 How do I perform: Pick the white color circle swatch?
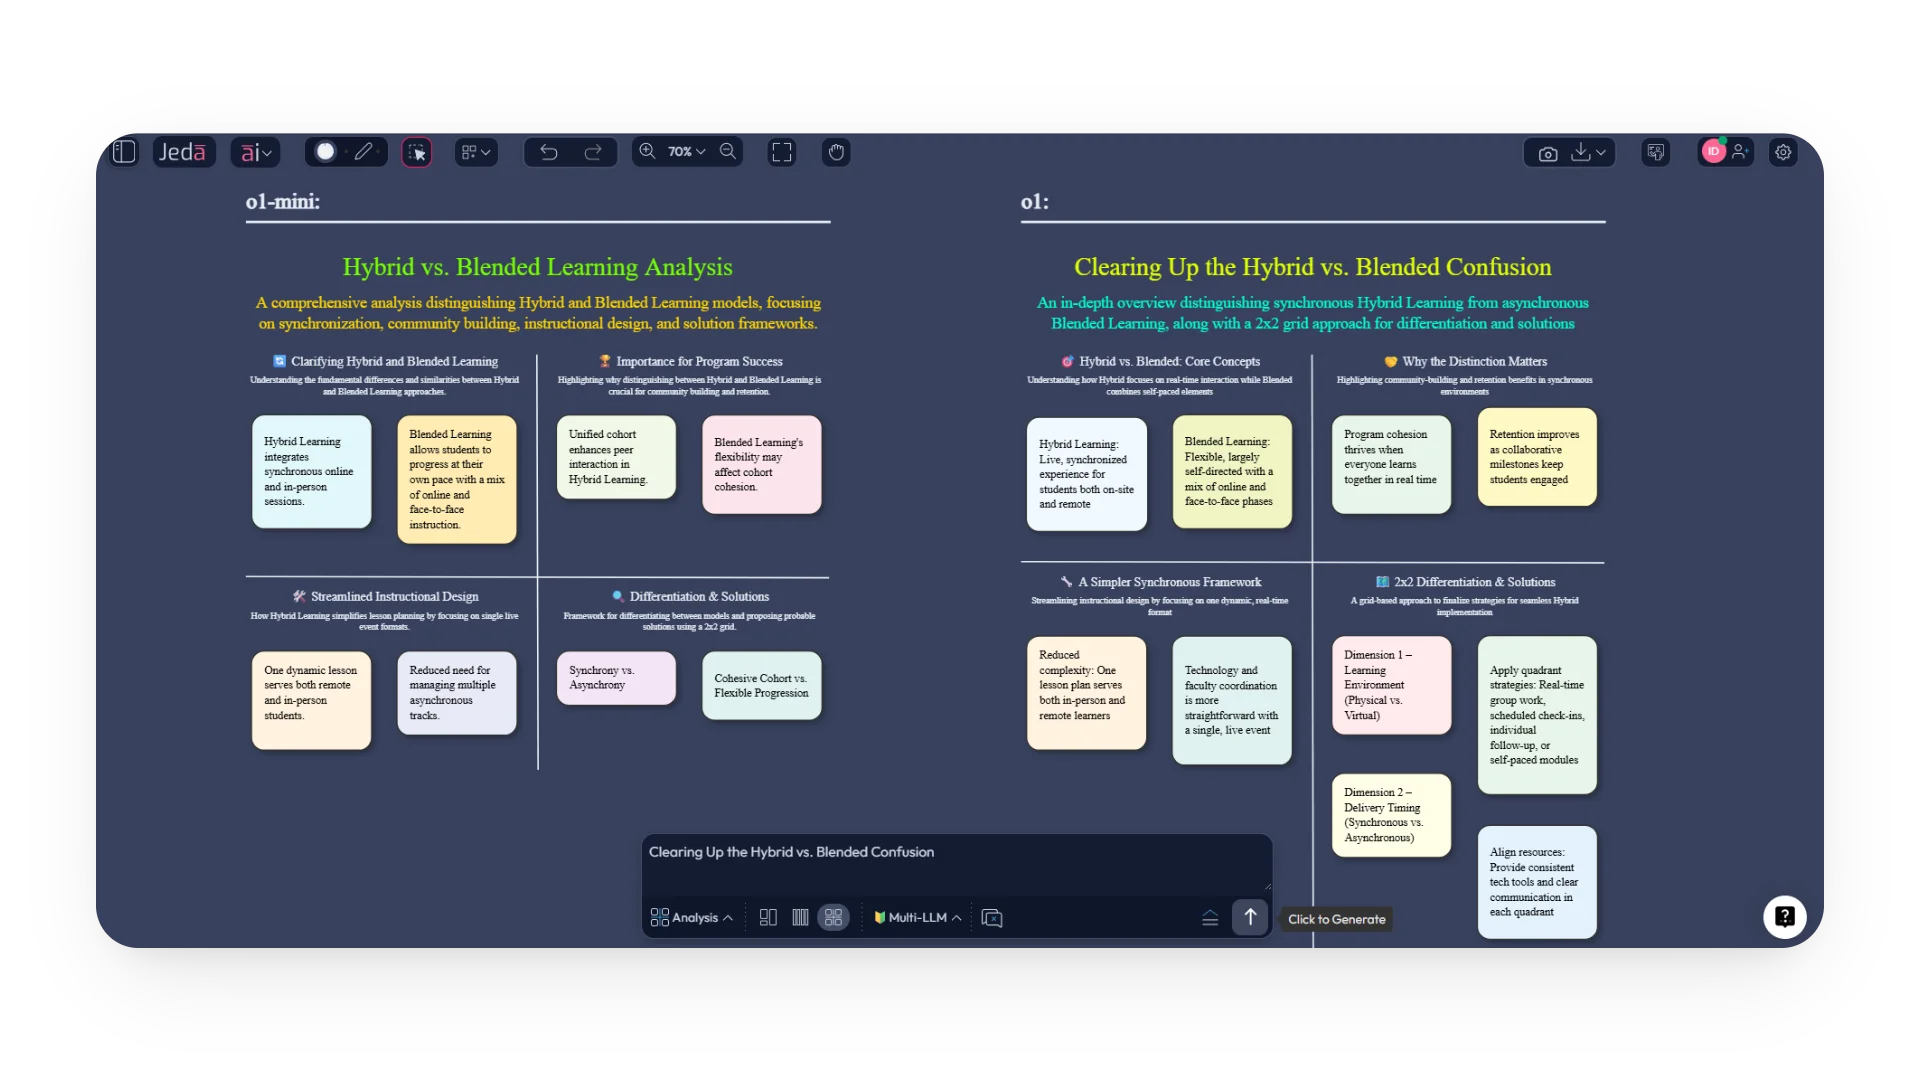(326, 152)
